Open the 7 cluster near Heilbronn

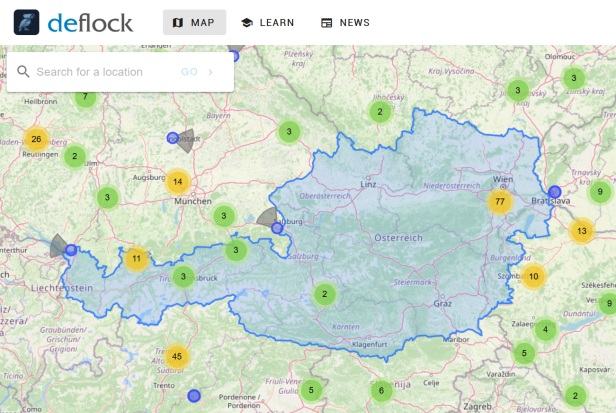point(85,97)
